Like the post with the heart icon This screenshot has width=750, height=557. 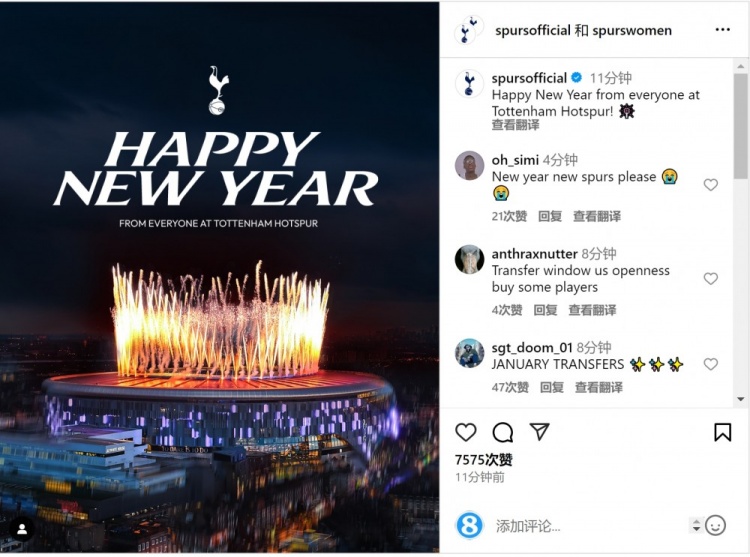tap(465, 432)
